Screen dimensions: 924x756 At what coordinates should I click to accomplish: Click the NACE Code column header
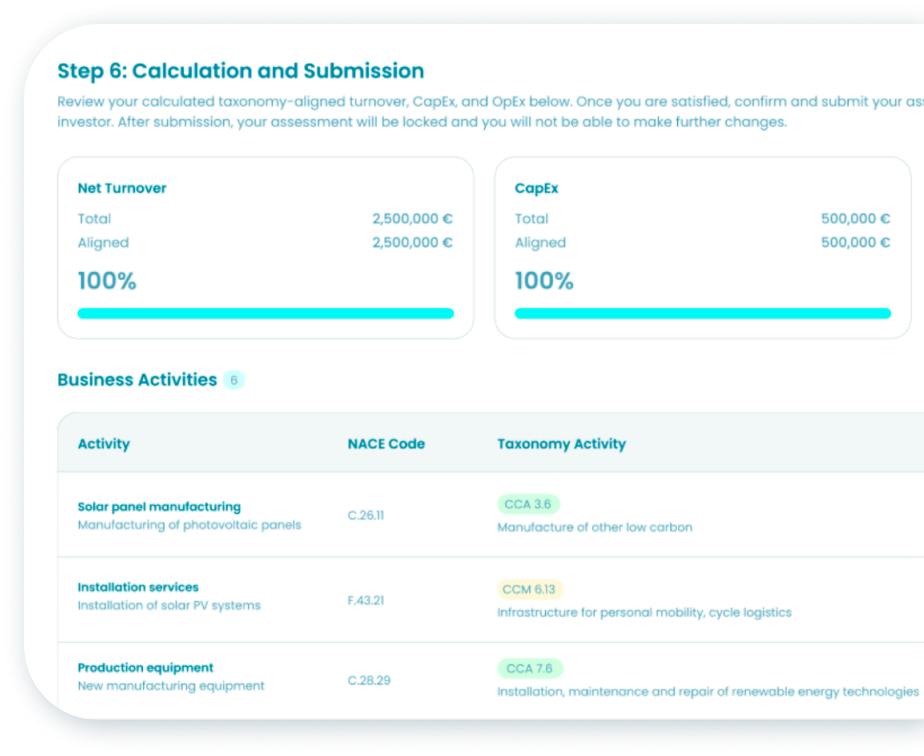(x=386, y=444)
